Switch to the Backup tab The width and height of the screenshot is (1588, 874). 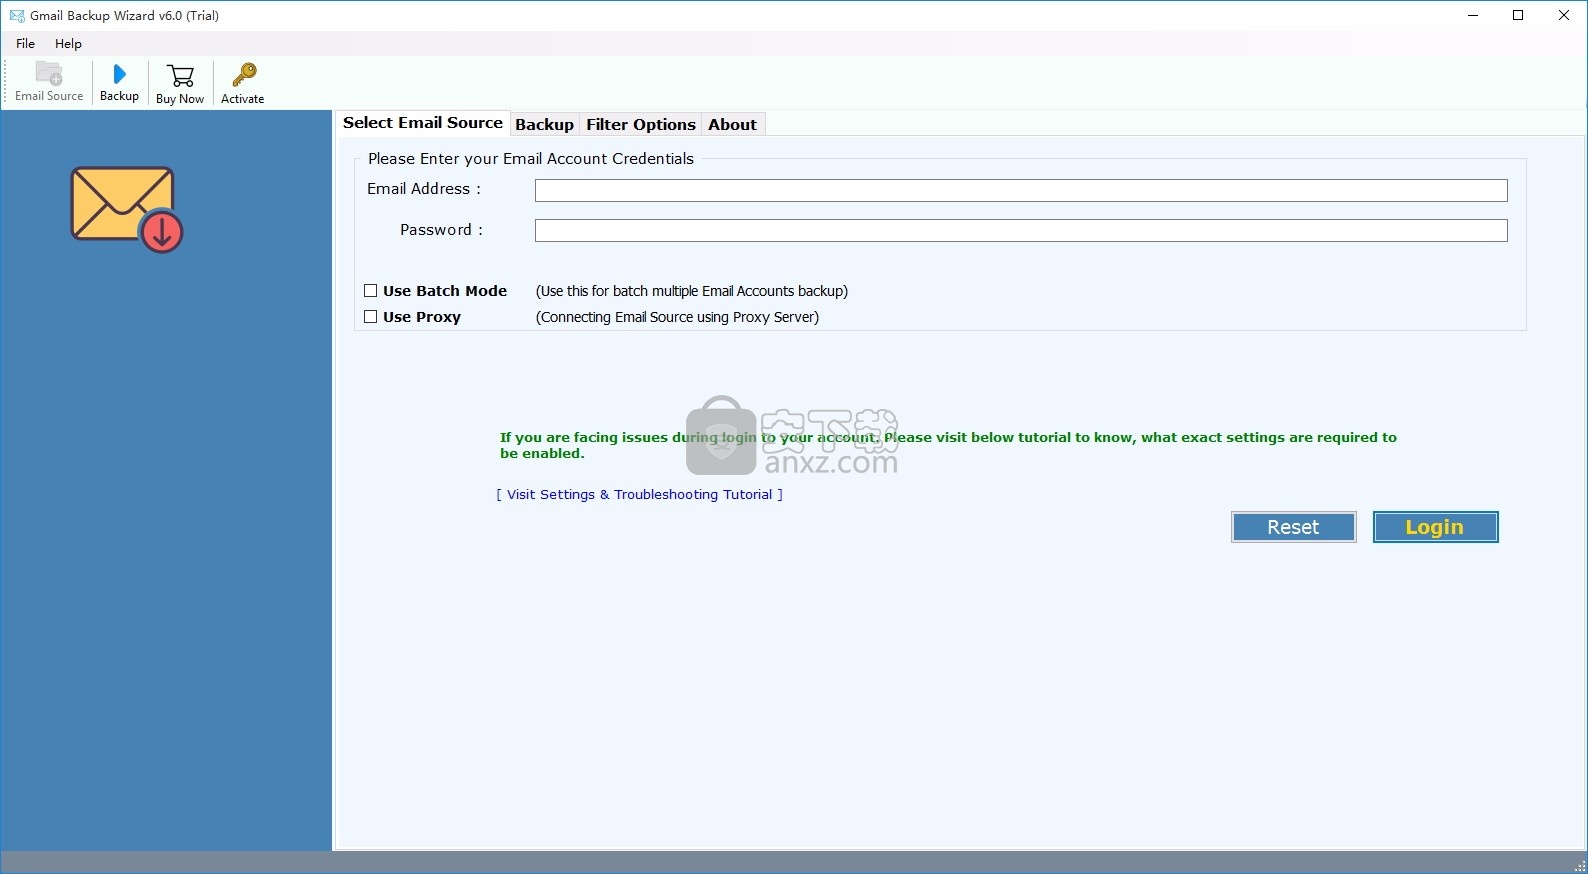(x=545, y=125)
